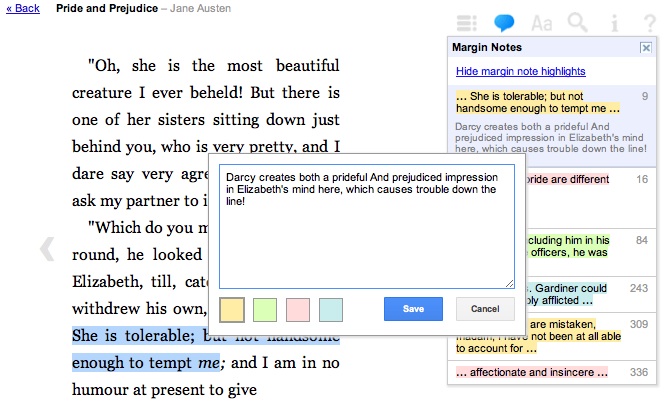Click the Margin Notes panel heading

487,47
